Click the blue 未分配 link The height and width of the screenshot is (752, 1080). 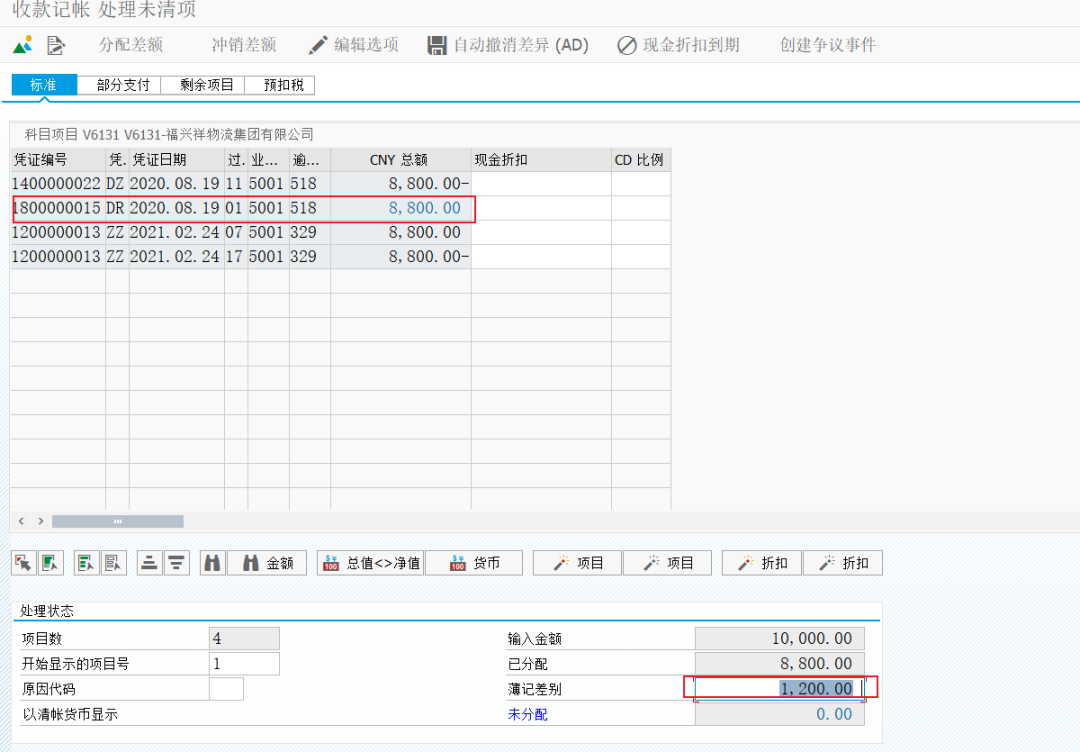[x=528, y=715]
